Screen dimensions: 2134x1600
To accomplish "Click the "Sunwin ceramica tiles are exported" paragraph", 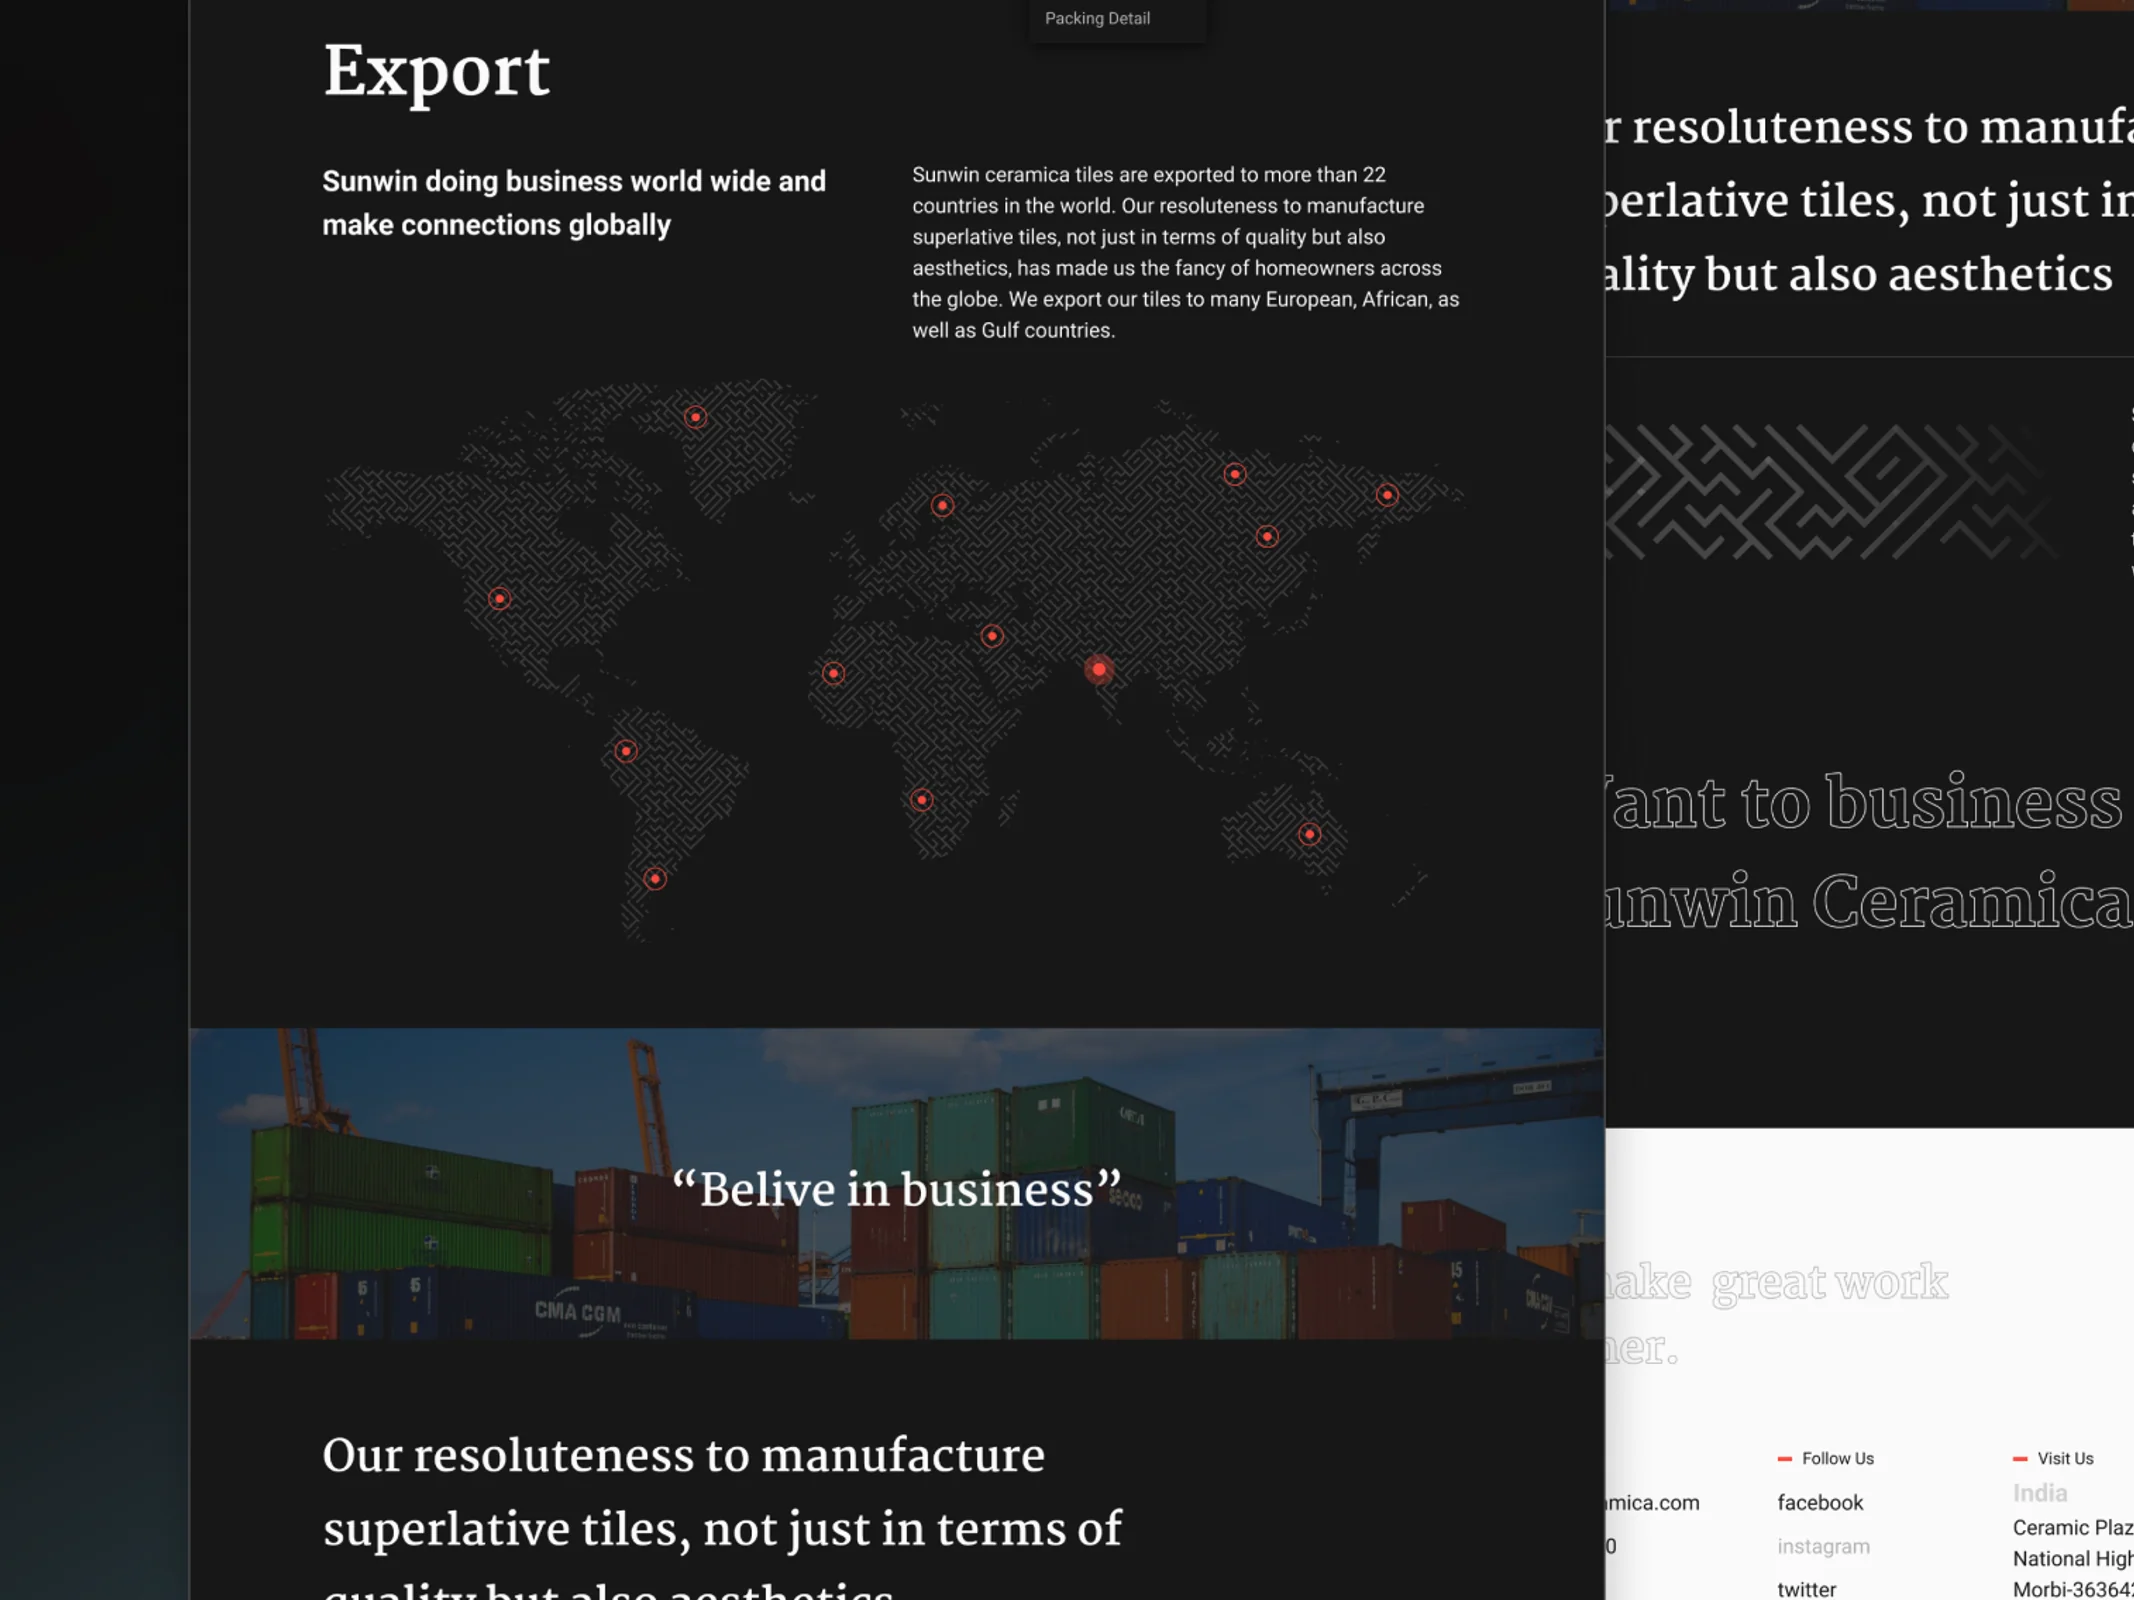I will coord(1185,252).
